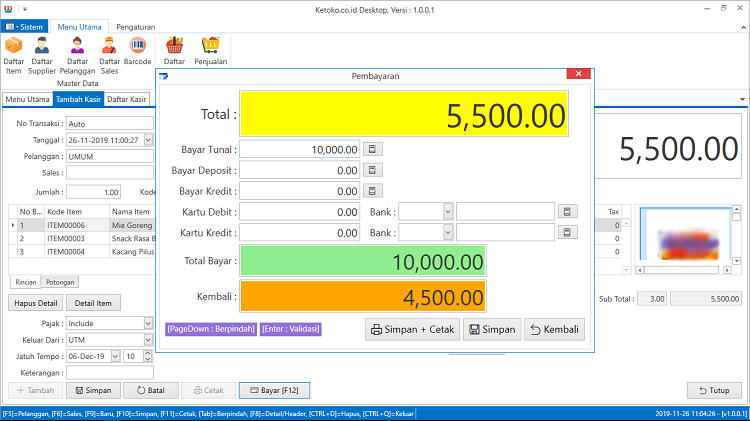Close the Pembayaran dialog
The height and width of the screenshot is (421, 750).
[578, 74]
